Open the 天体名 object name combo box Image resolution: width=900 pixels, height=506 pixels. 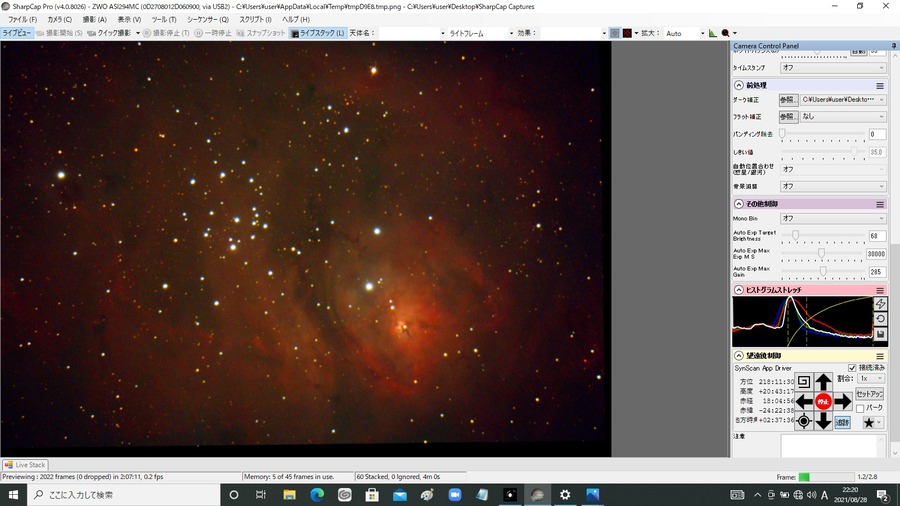click(412, 33)
